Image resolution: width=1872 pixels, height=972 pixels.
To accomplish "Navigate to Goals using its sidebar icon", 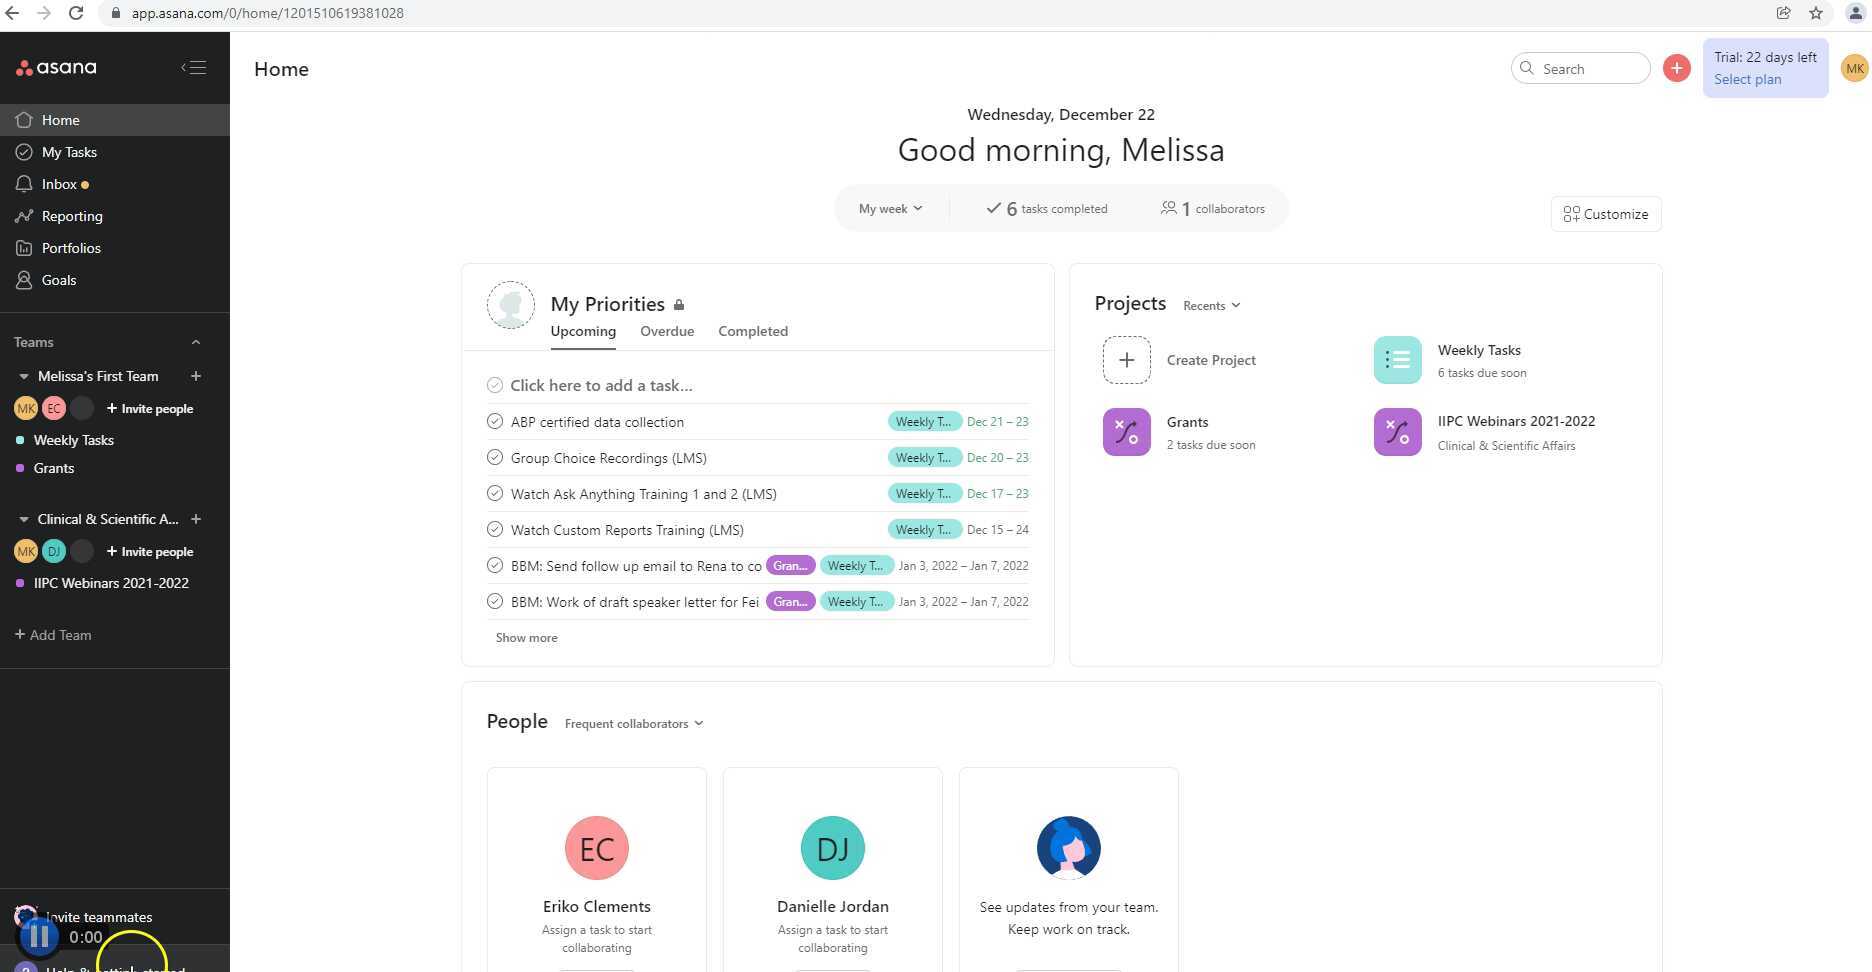I will pyautogui.click(x=24, y=280).
